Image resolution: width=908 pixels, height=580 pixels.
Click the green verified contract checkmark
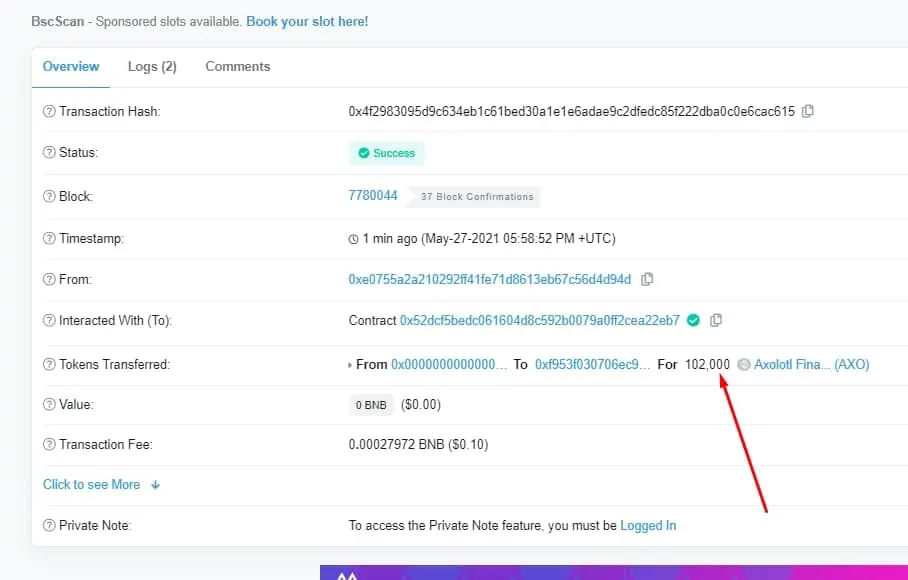(x=693, y=320)
